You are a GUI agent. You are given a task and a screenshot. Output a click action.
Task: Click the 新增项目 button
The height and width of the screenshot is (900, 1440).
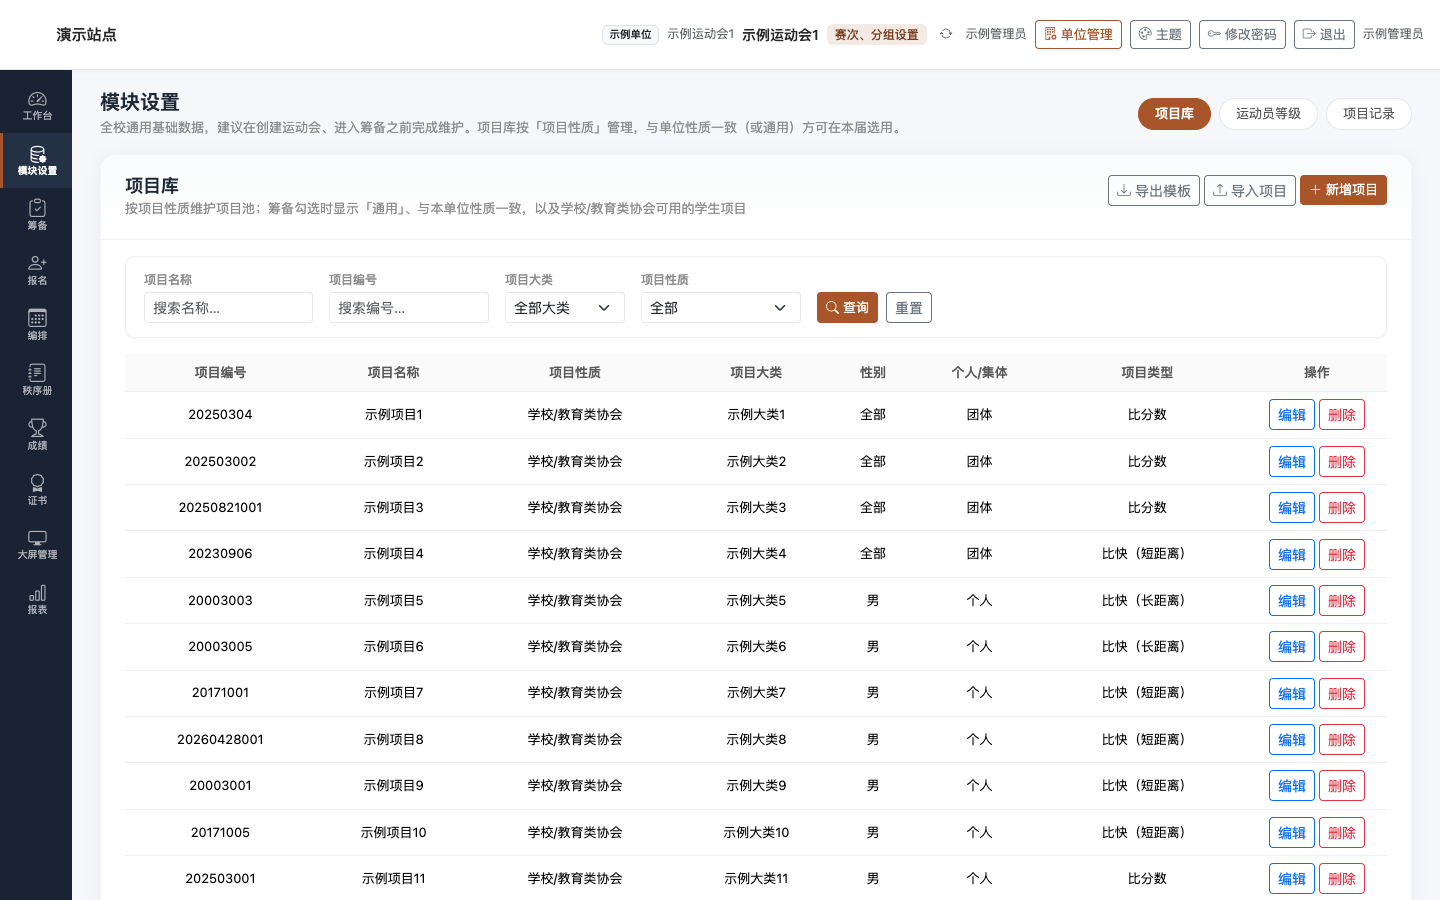pyautogui.click(x=1343, y=190)
